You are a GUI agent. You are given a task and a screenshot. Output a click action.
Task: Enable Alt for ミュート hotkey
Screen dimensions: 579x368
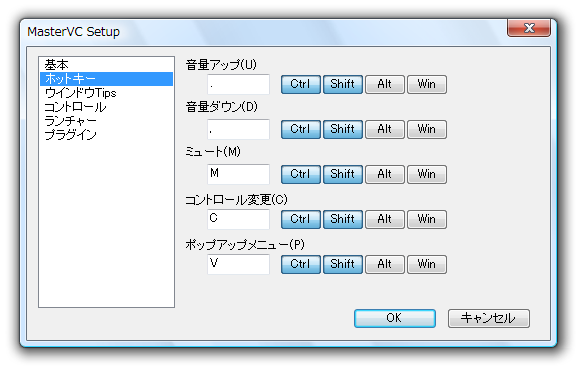(x=385, y=174)
